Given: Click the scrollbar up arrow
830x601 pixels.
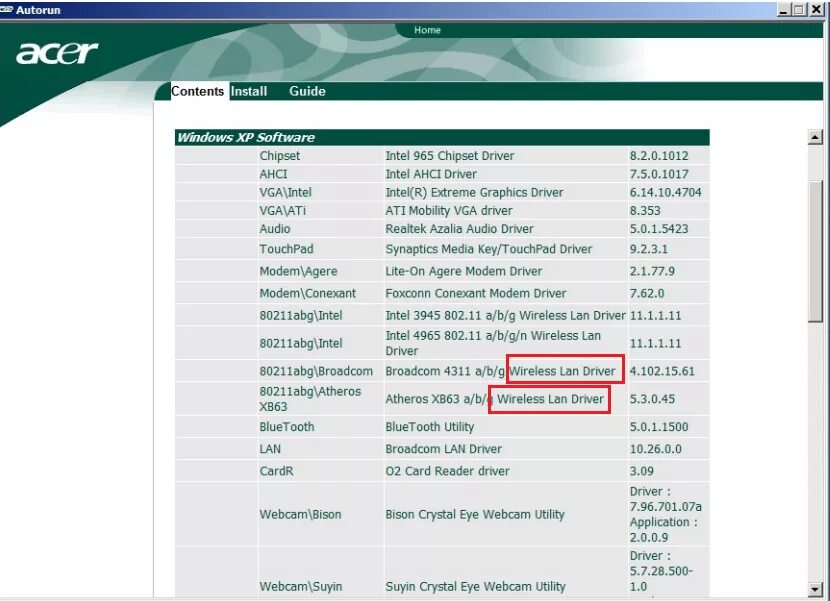Looking at the screenshot, I should 815,137.
